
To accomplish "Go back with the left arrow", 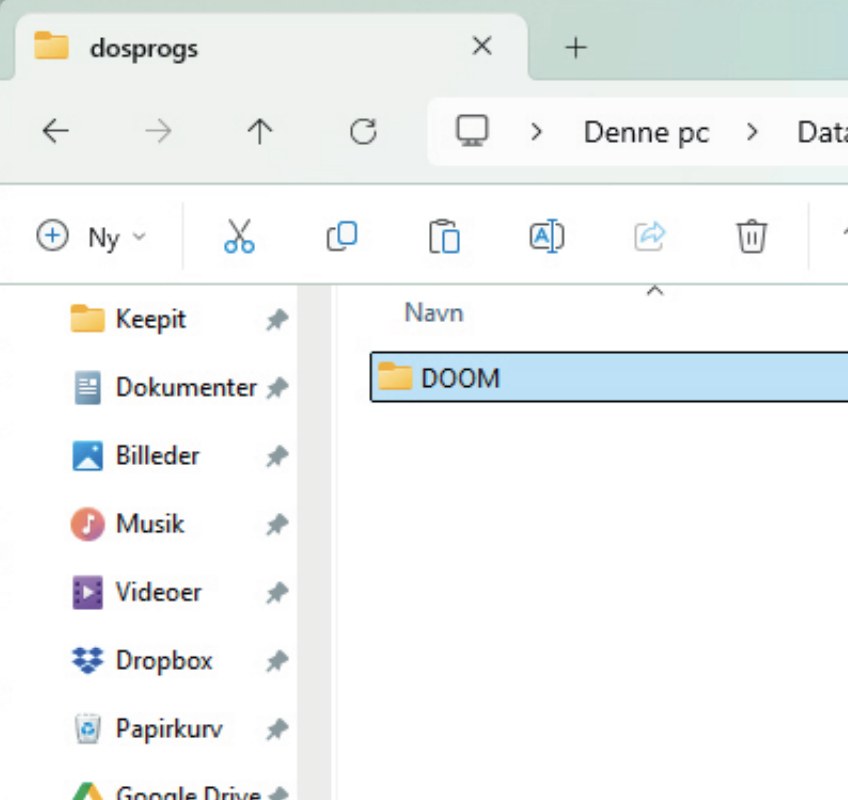I will 56,131.
